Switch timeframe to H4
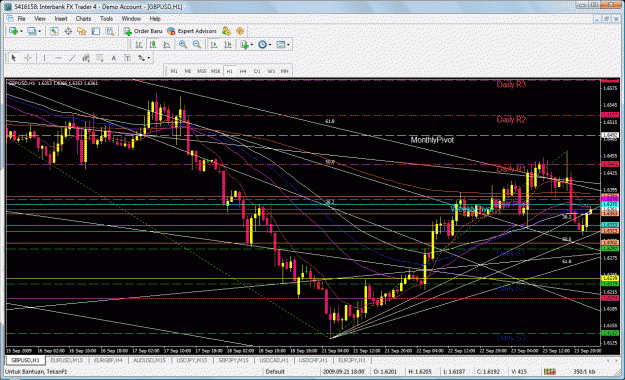Image resolution: width=625 pixels, height=380 pixels. (x=243, y=71)
